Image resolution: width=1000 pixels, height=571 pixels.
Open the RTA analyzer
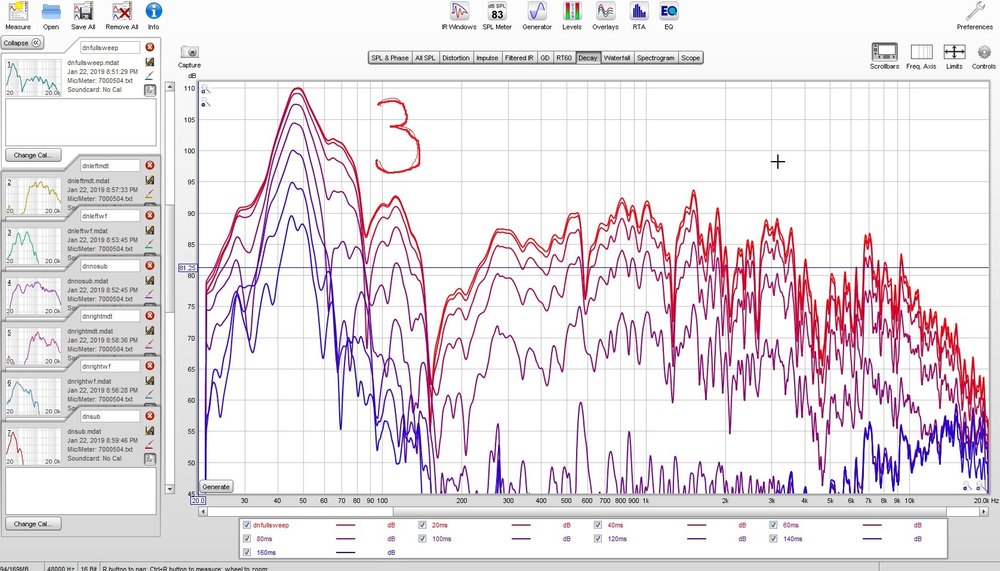[638, 16]
